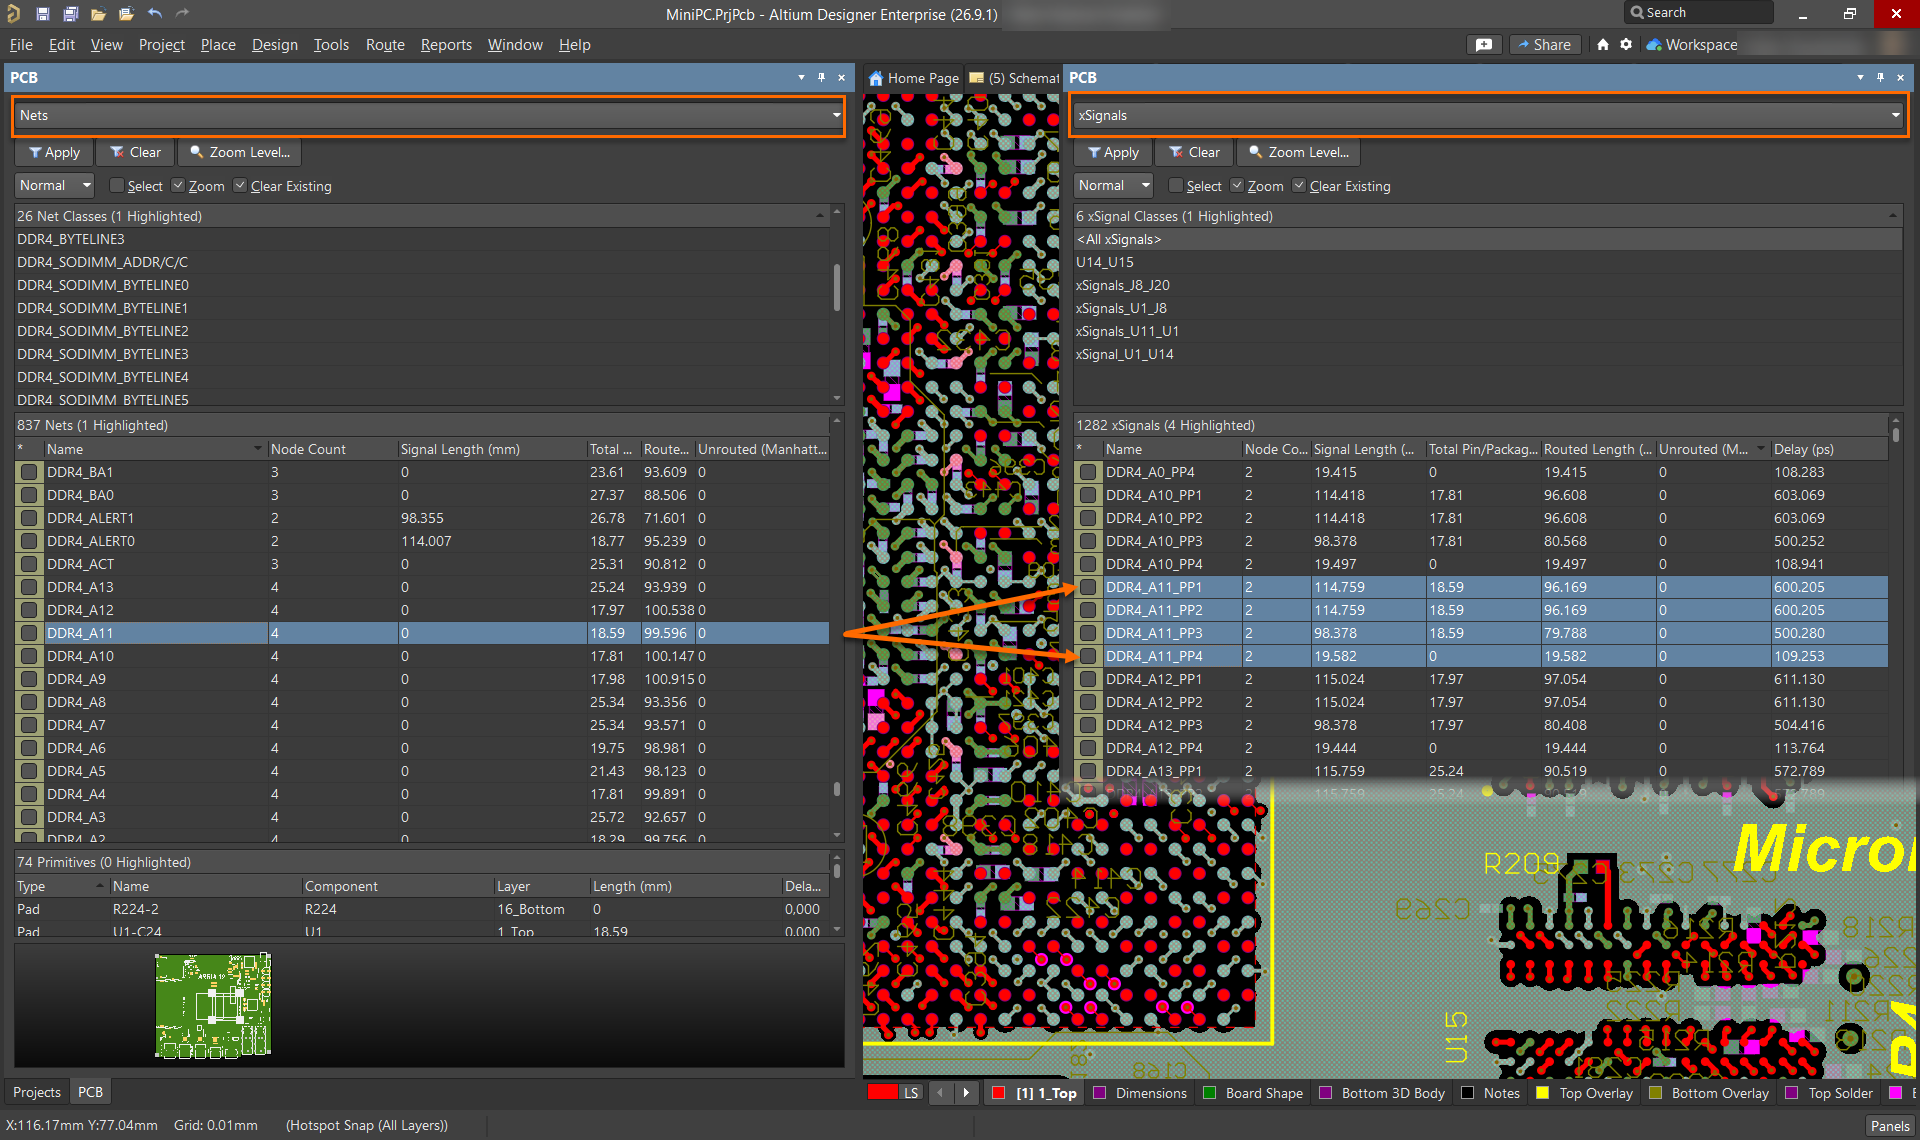Close the right PCB panel
The image size is (1920, 1140).
click(1900, 78)
